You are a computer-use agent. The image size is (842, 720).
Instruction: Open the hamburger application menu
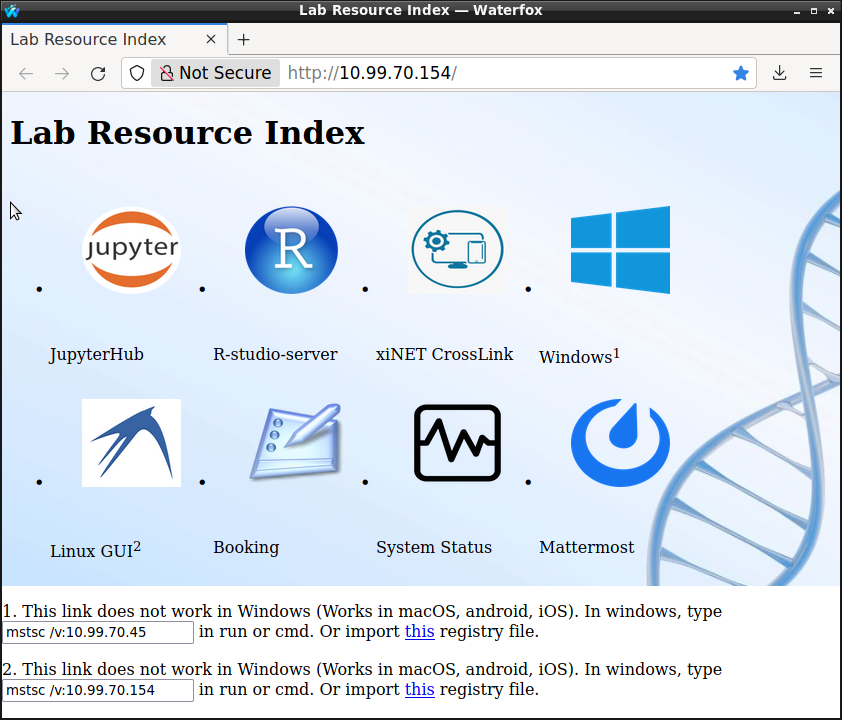coord(816,73)
